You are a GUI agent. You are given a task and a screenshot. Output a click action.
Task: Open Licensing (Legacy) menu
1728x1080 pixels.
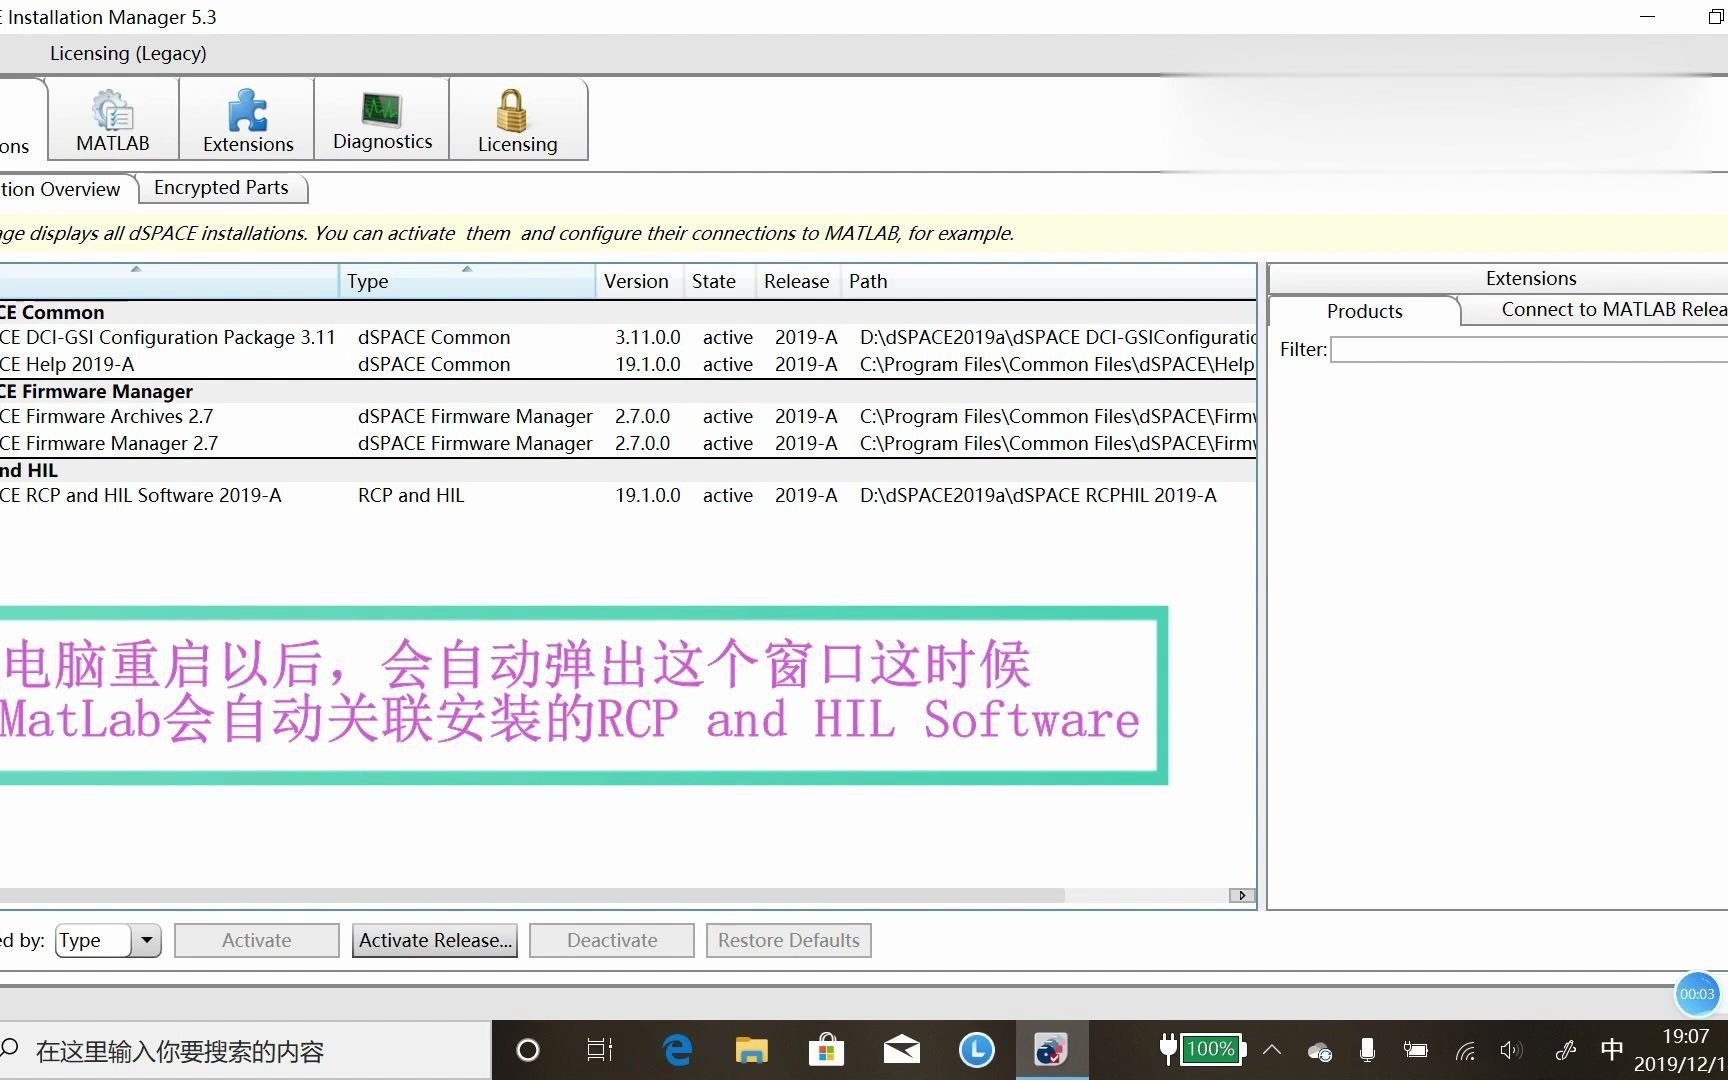click(x=128, y=53)
